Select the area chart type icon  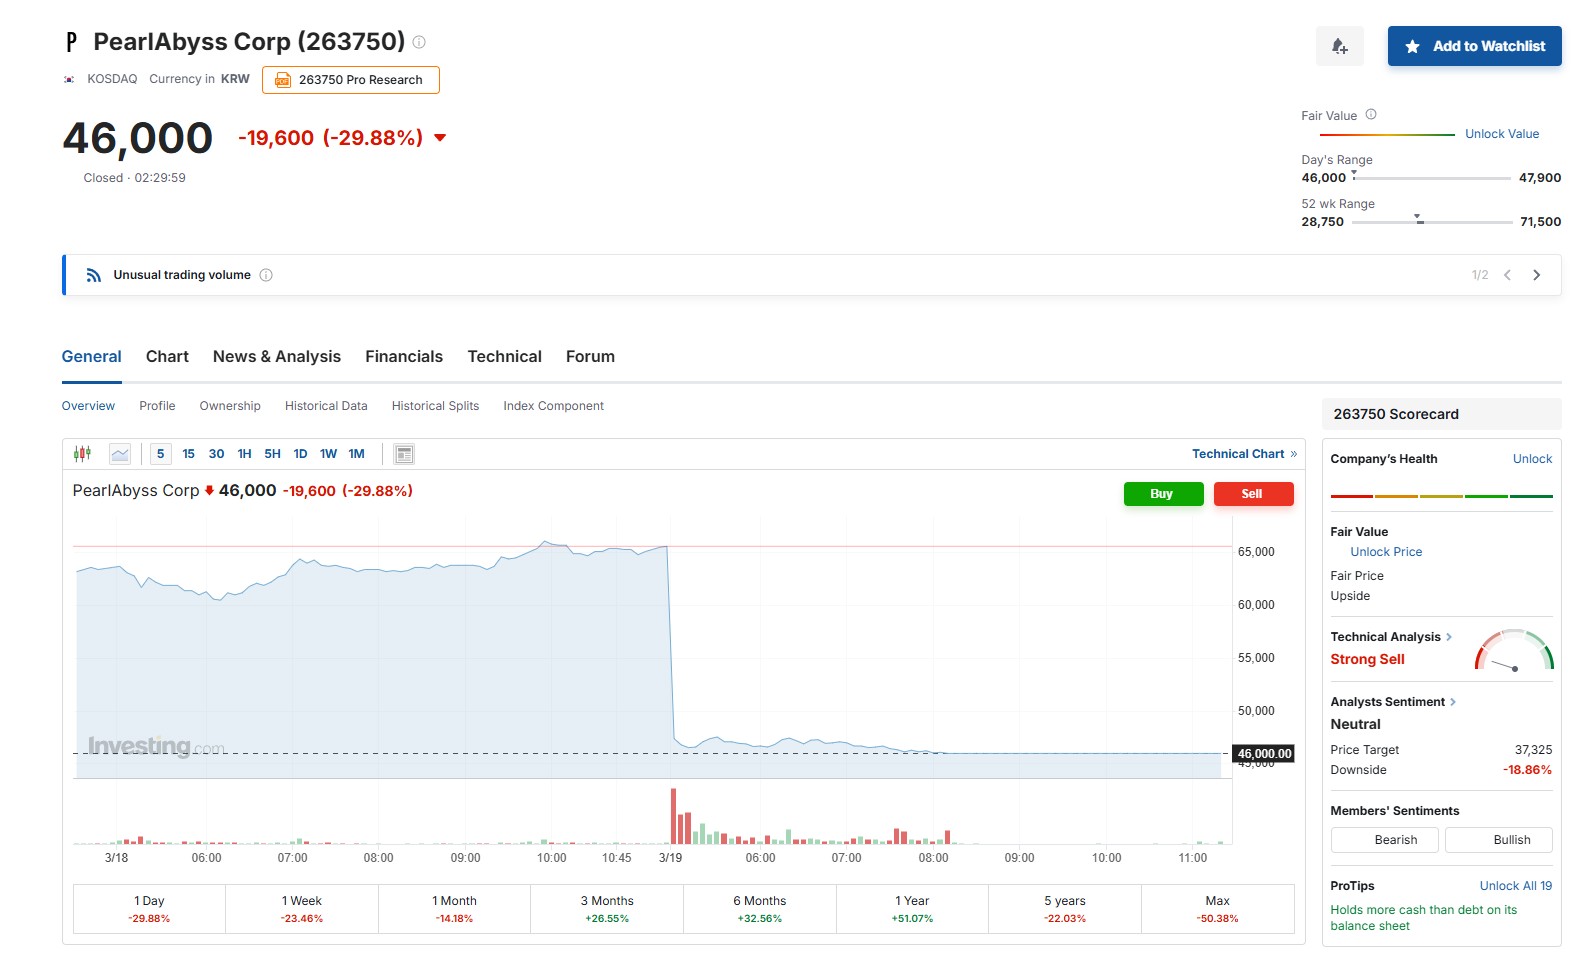pyautogui.click(x=120, y=454)
